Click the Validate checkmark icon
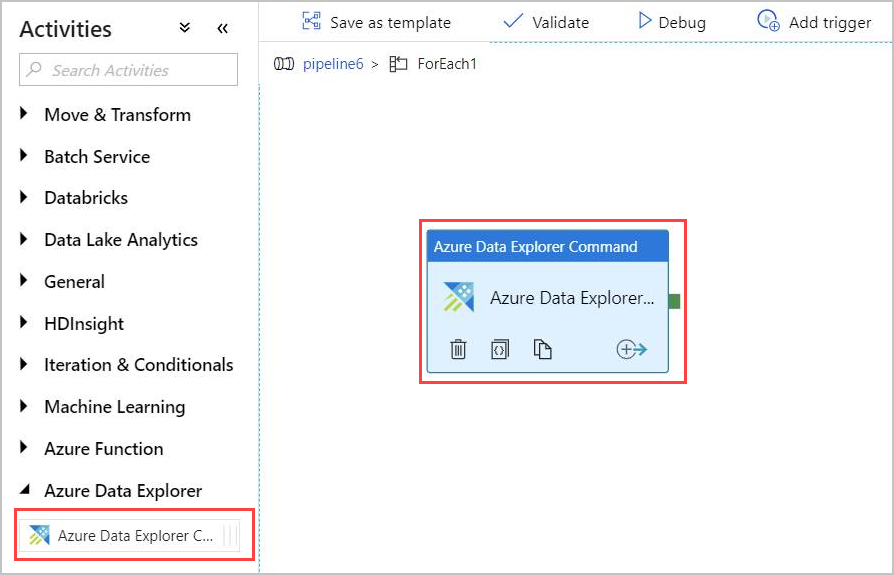The width and height of the screenshot is (894, 575). pyautogui.click(x=513, y=21)
